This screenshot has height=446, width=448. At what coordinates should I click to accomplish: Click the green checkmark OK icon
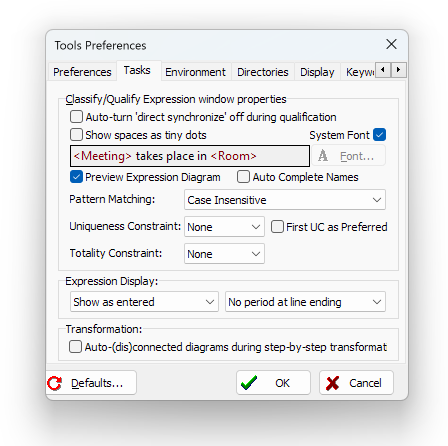249,383
